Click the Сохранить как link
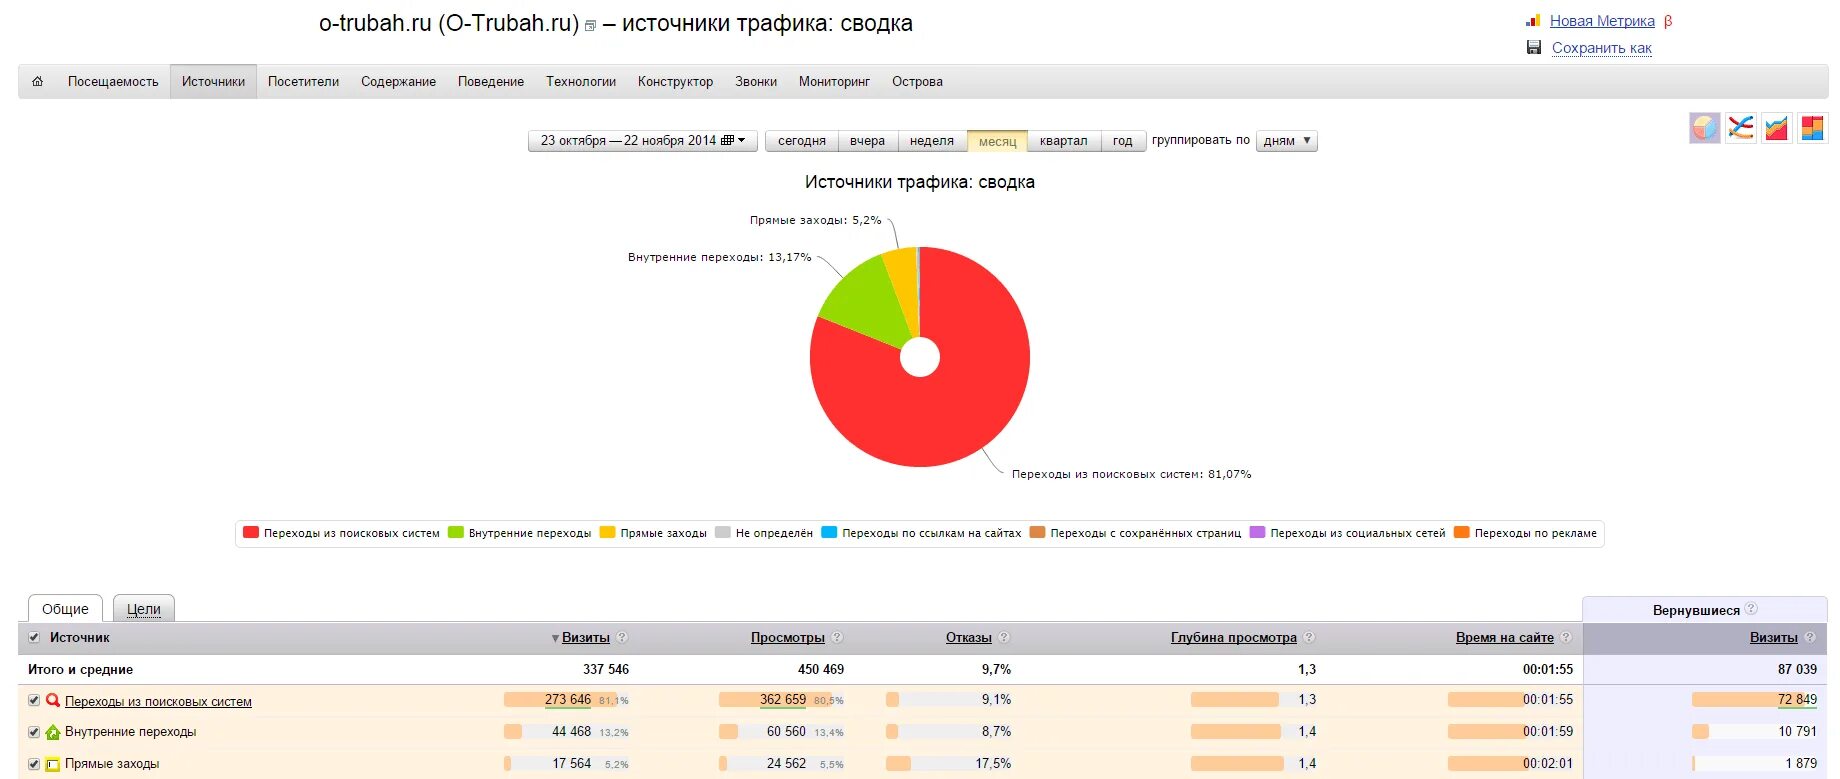The height and width of the screenshot is (779, 1840). [x=1601, y=48]
